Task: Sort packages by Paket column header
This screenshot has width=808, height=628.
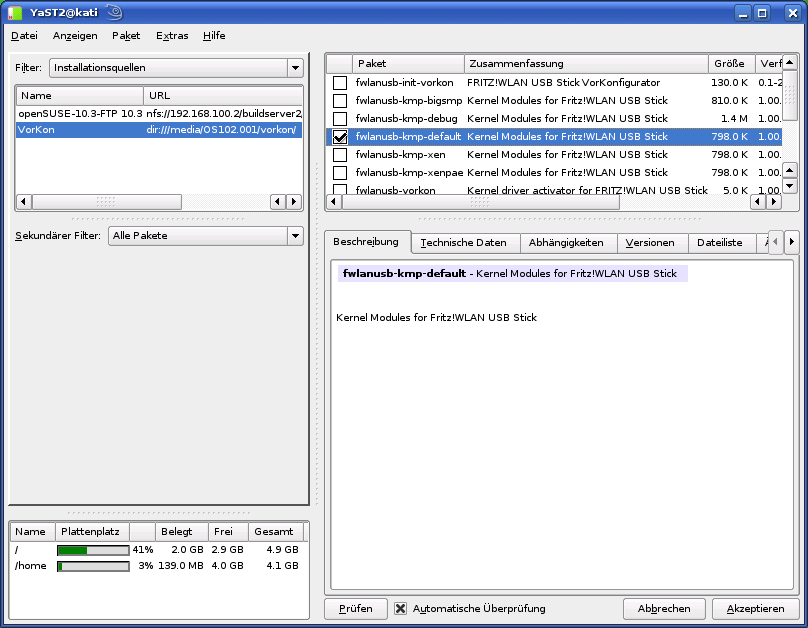Action: [408, 63]
